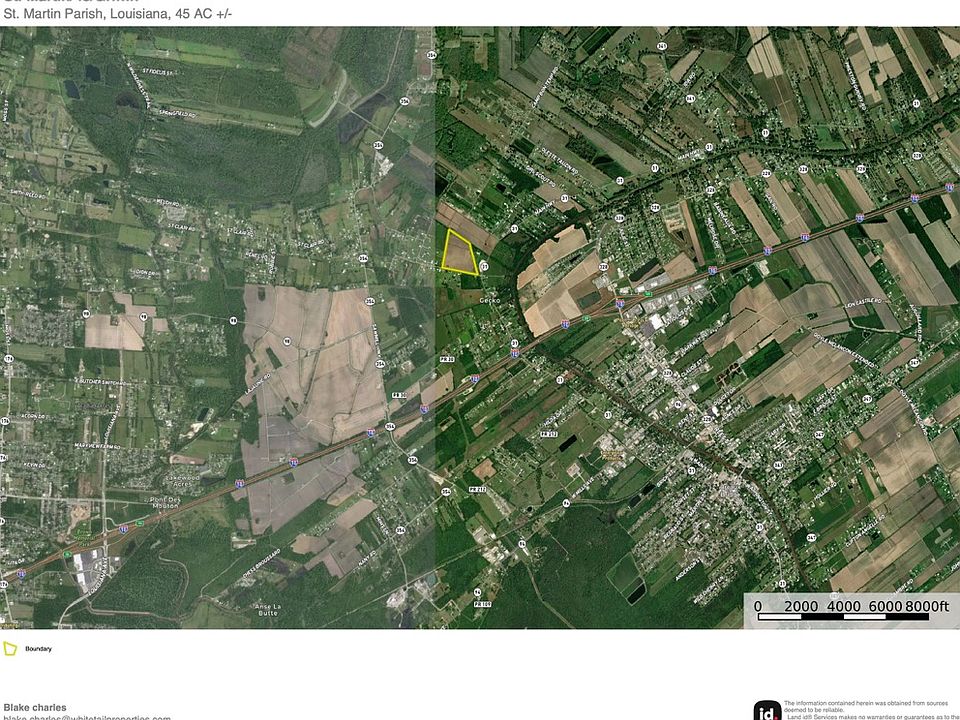Click the 'KEVIN DR' road label
Image resolution: width=960 pixels, height=720 pixels.
tap(34, 465)
